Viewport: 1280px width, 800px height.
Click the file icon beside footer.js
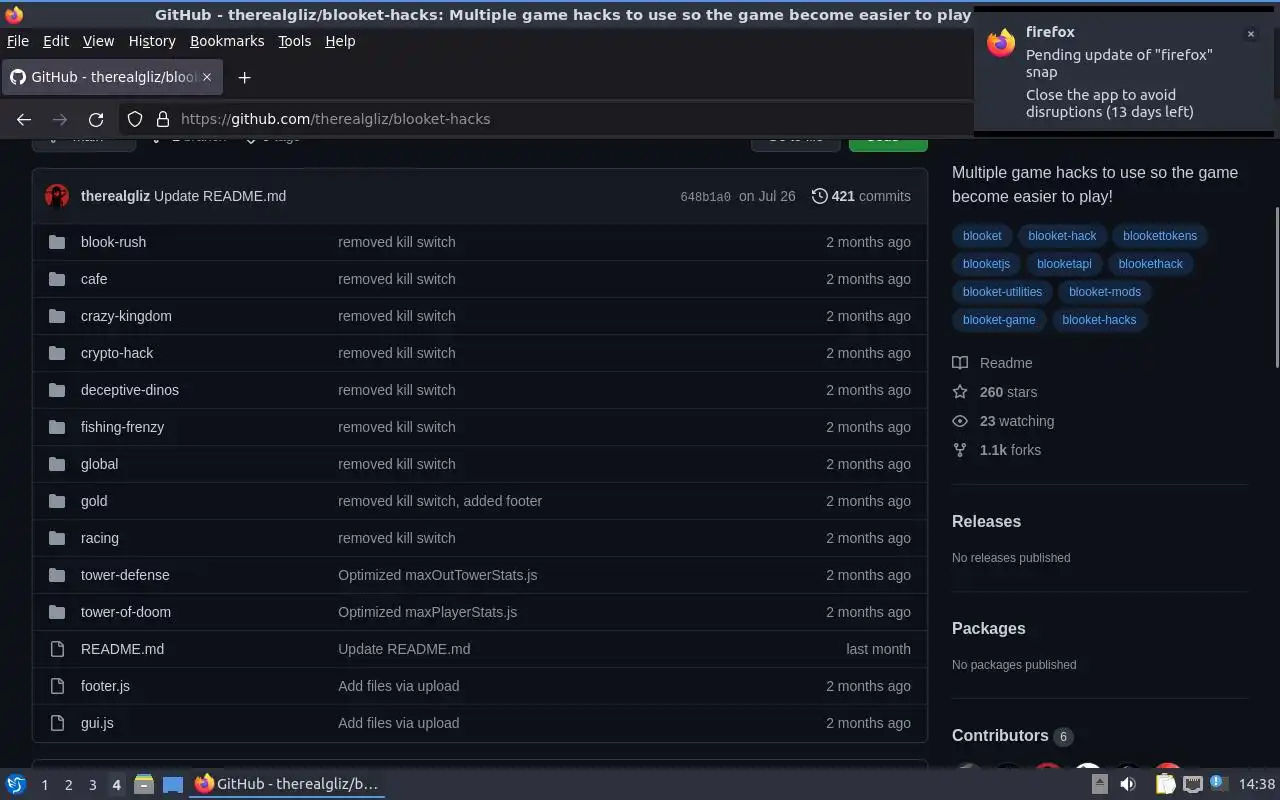[57, 686]
